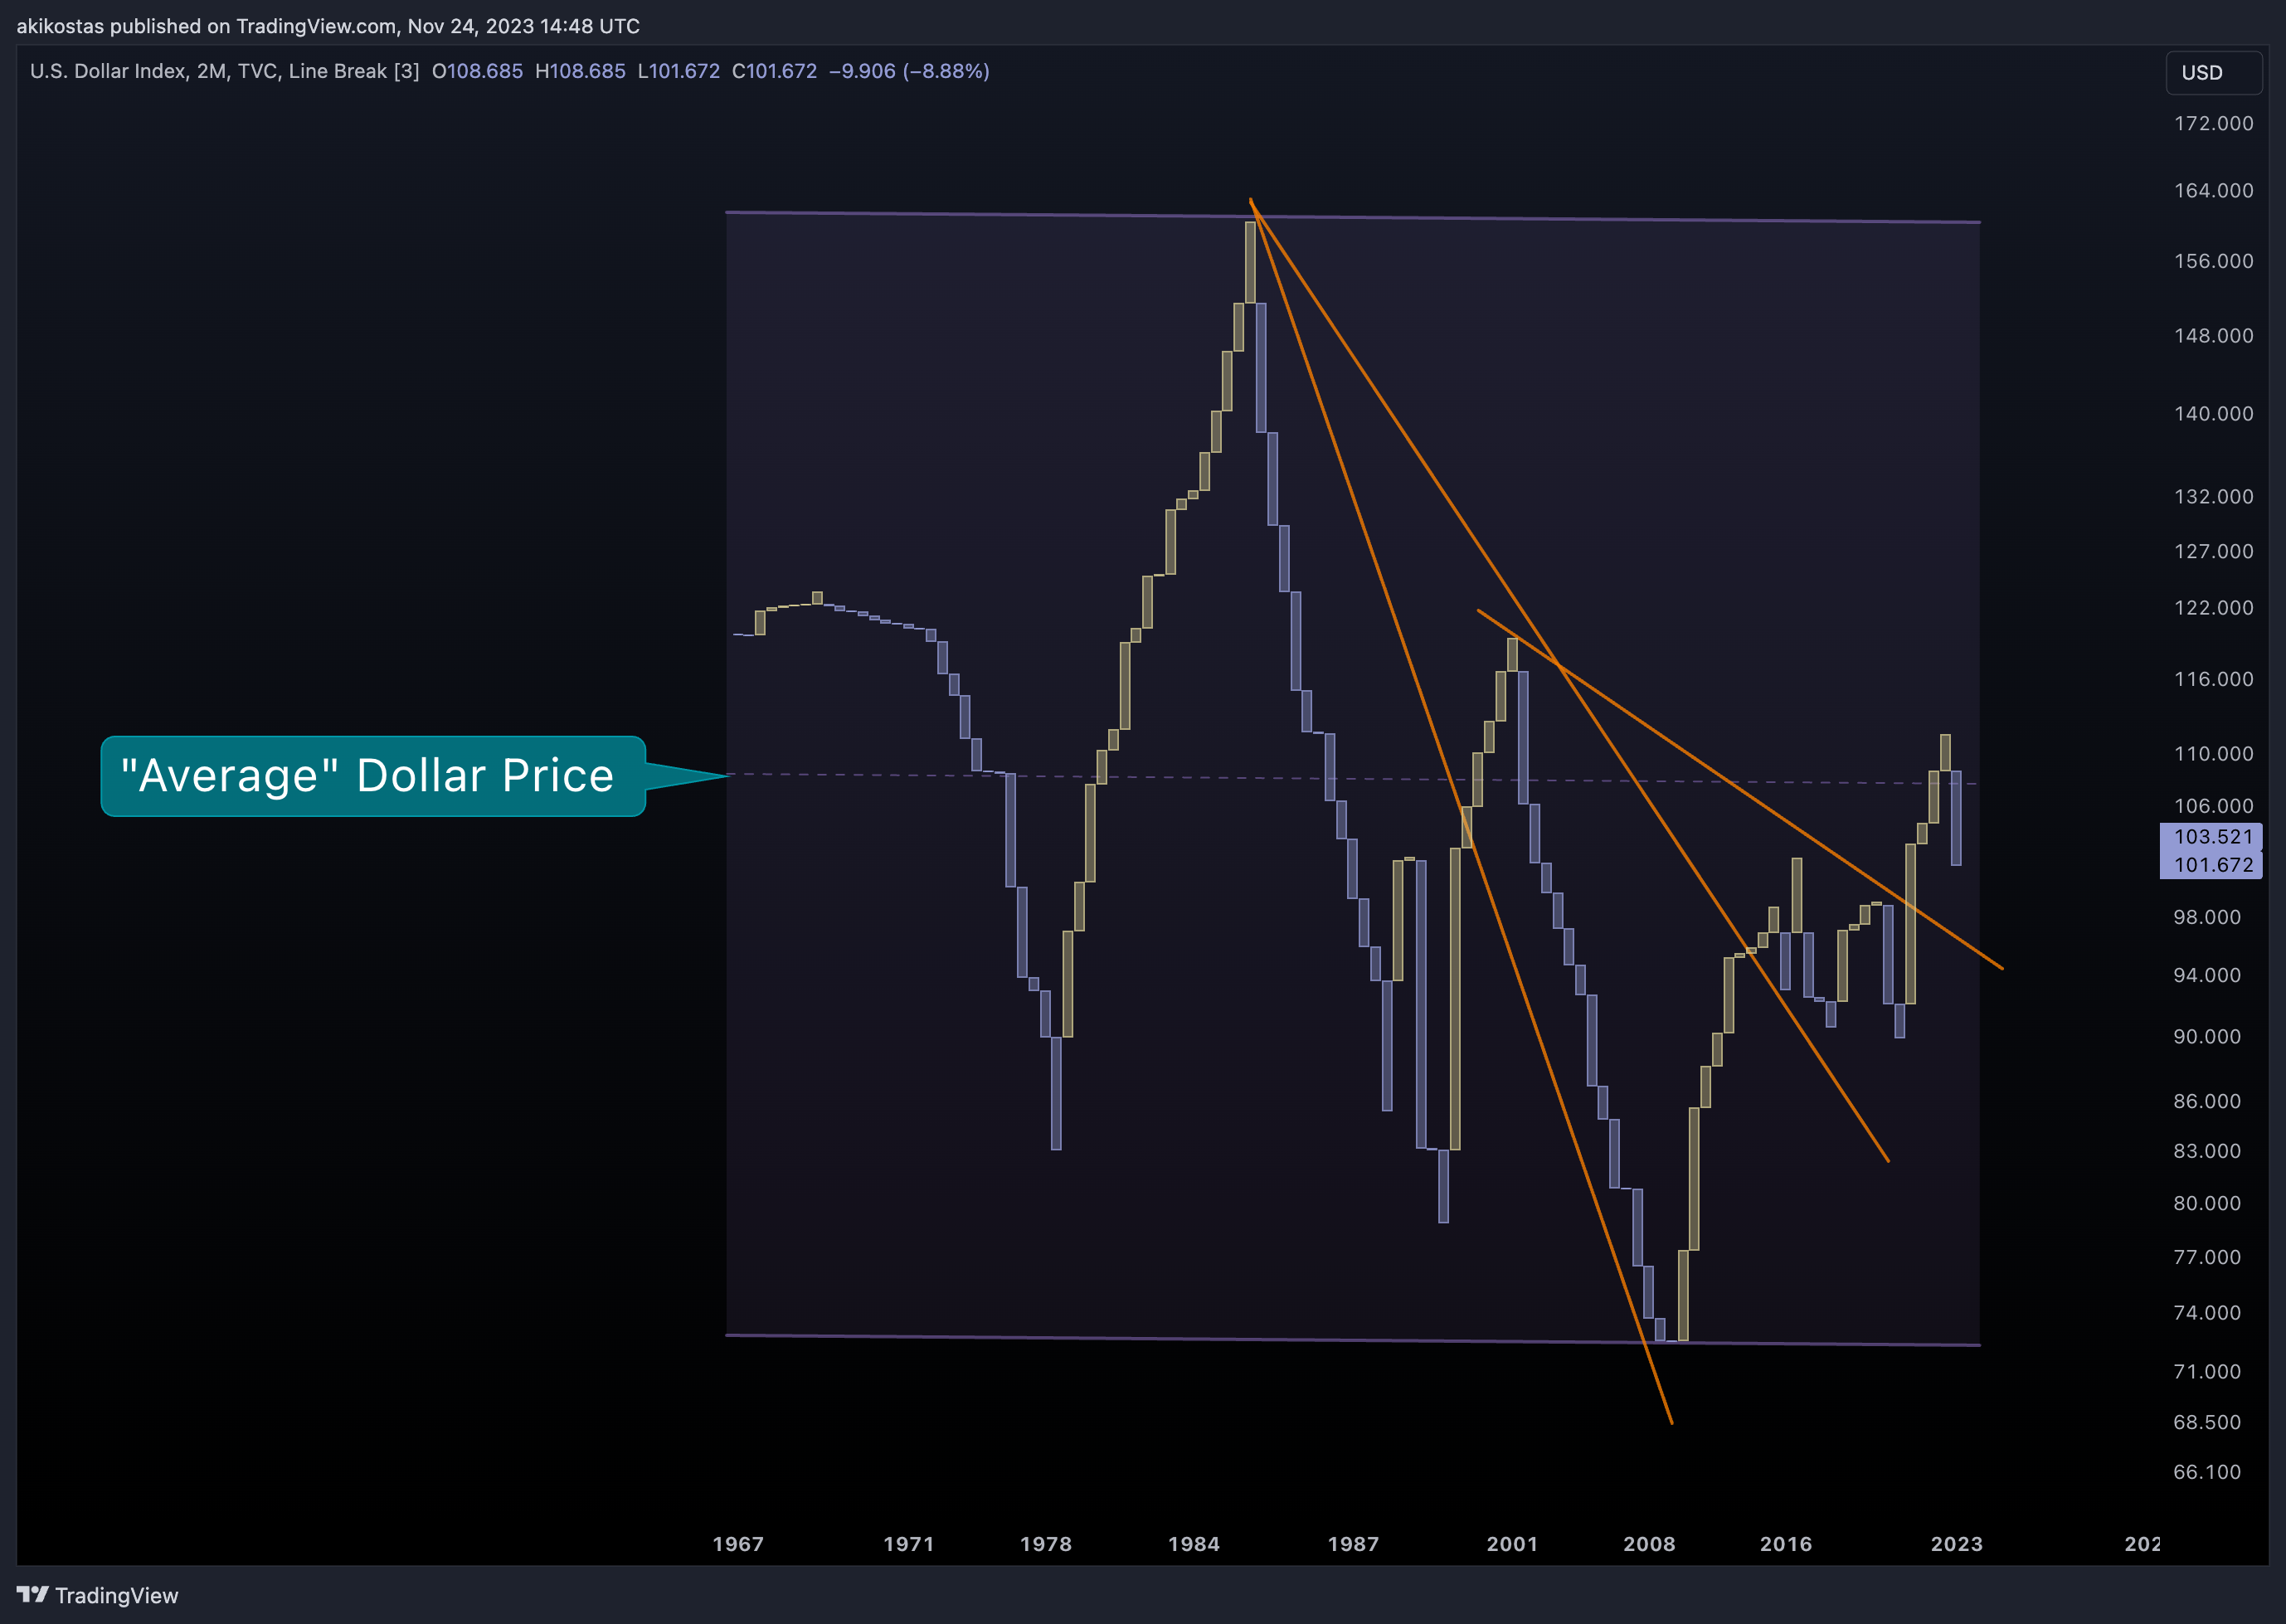Click the 74.000 price axis label
Screen dimensions: 2286x1624
[x=2207, y=1313]
